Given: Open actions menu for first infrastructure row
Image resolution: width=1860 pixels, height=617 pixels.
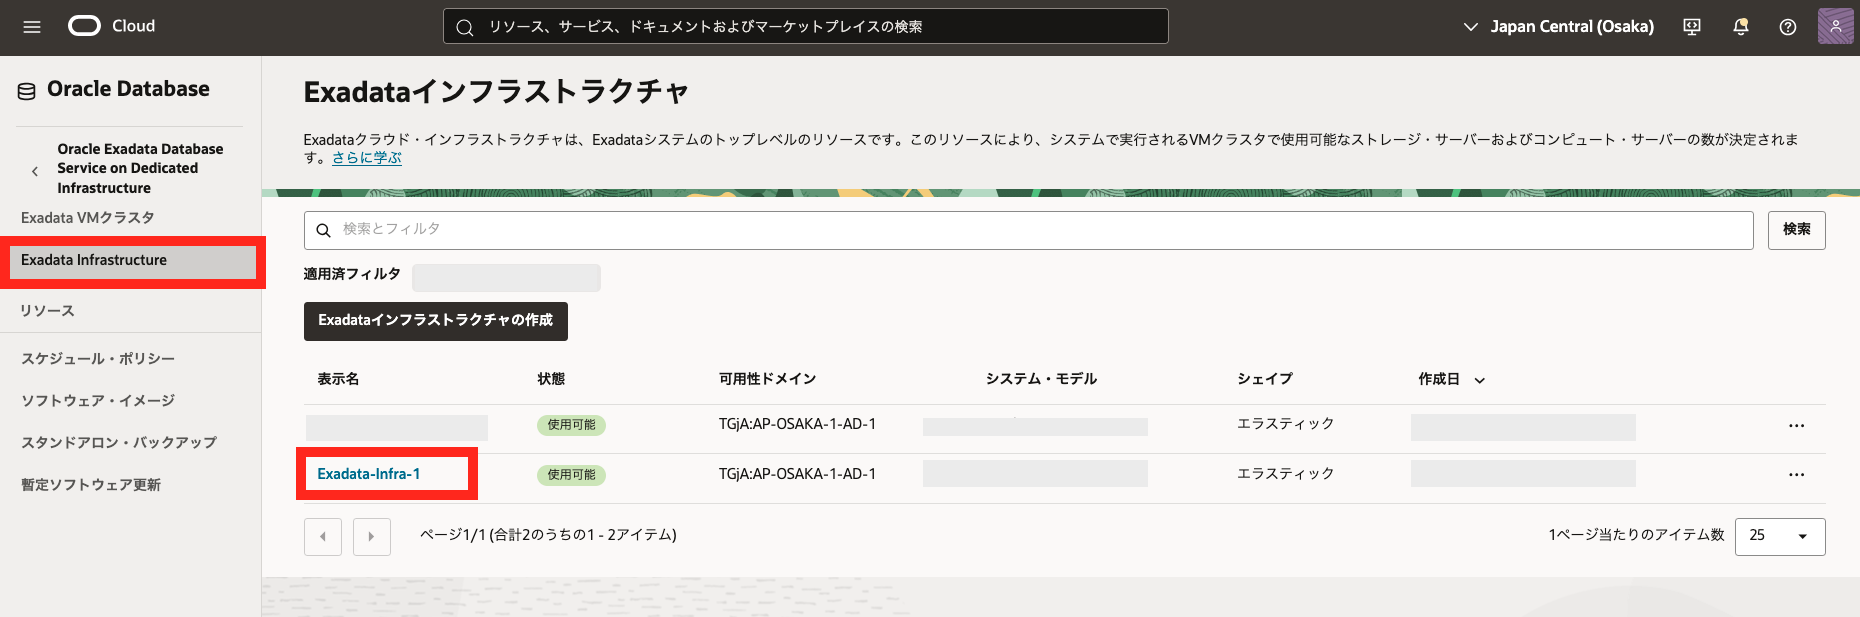Looking at the screenshot, I should [1796, 426].
